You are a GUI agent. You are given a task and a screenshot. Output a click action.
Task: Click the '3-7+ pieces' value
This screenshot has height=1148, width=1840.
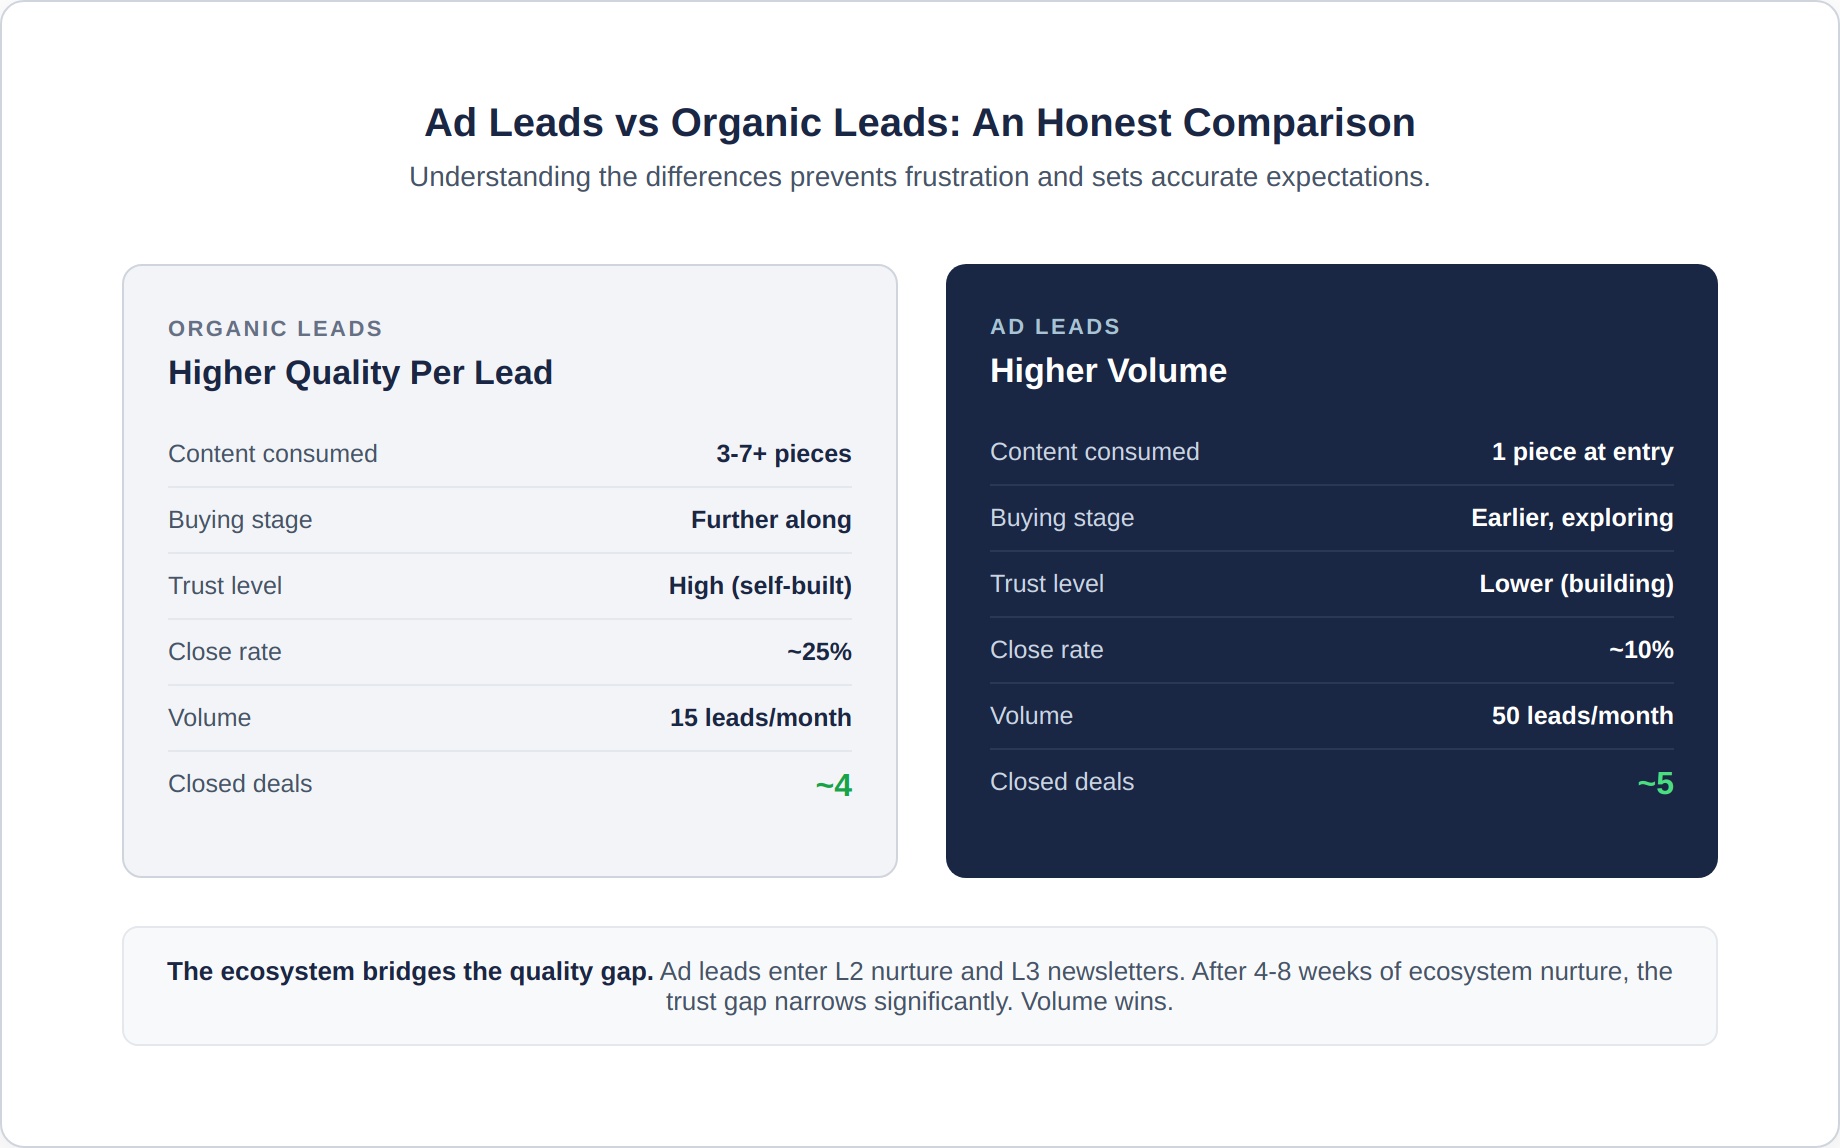coord(783,454)
